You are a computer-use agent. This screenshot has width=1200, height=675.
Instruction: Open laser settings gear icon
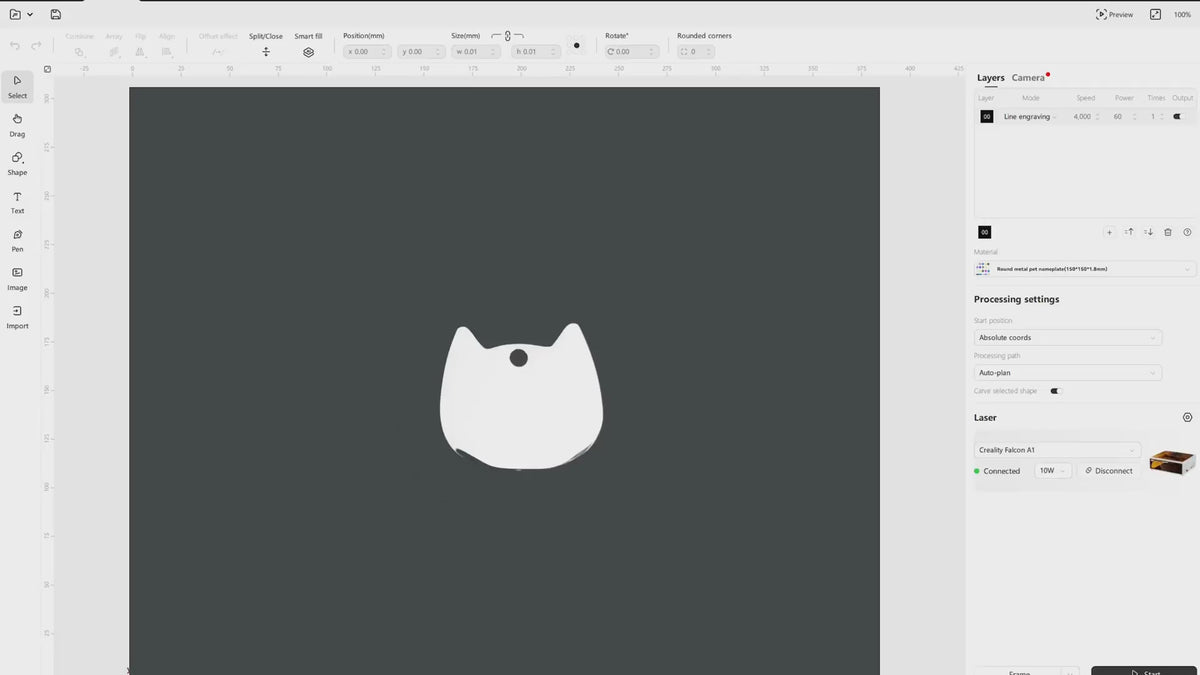coord(1187,418)
